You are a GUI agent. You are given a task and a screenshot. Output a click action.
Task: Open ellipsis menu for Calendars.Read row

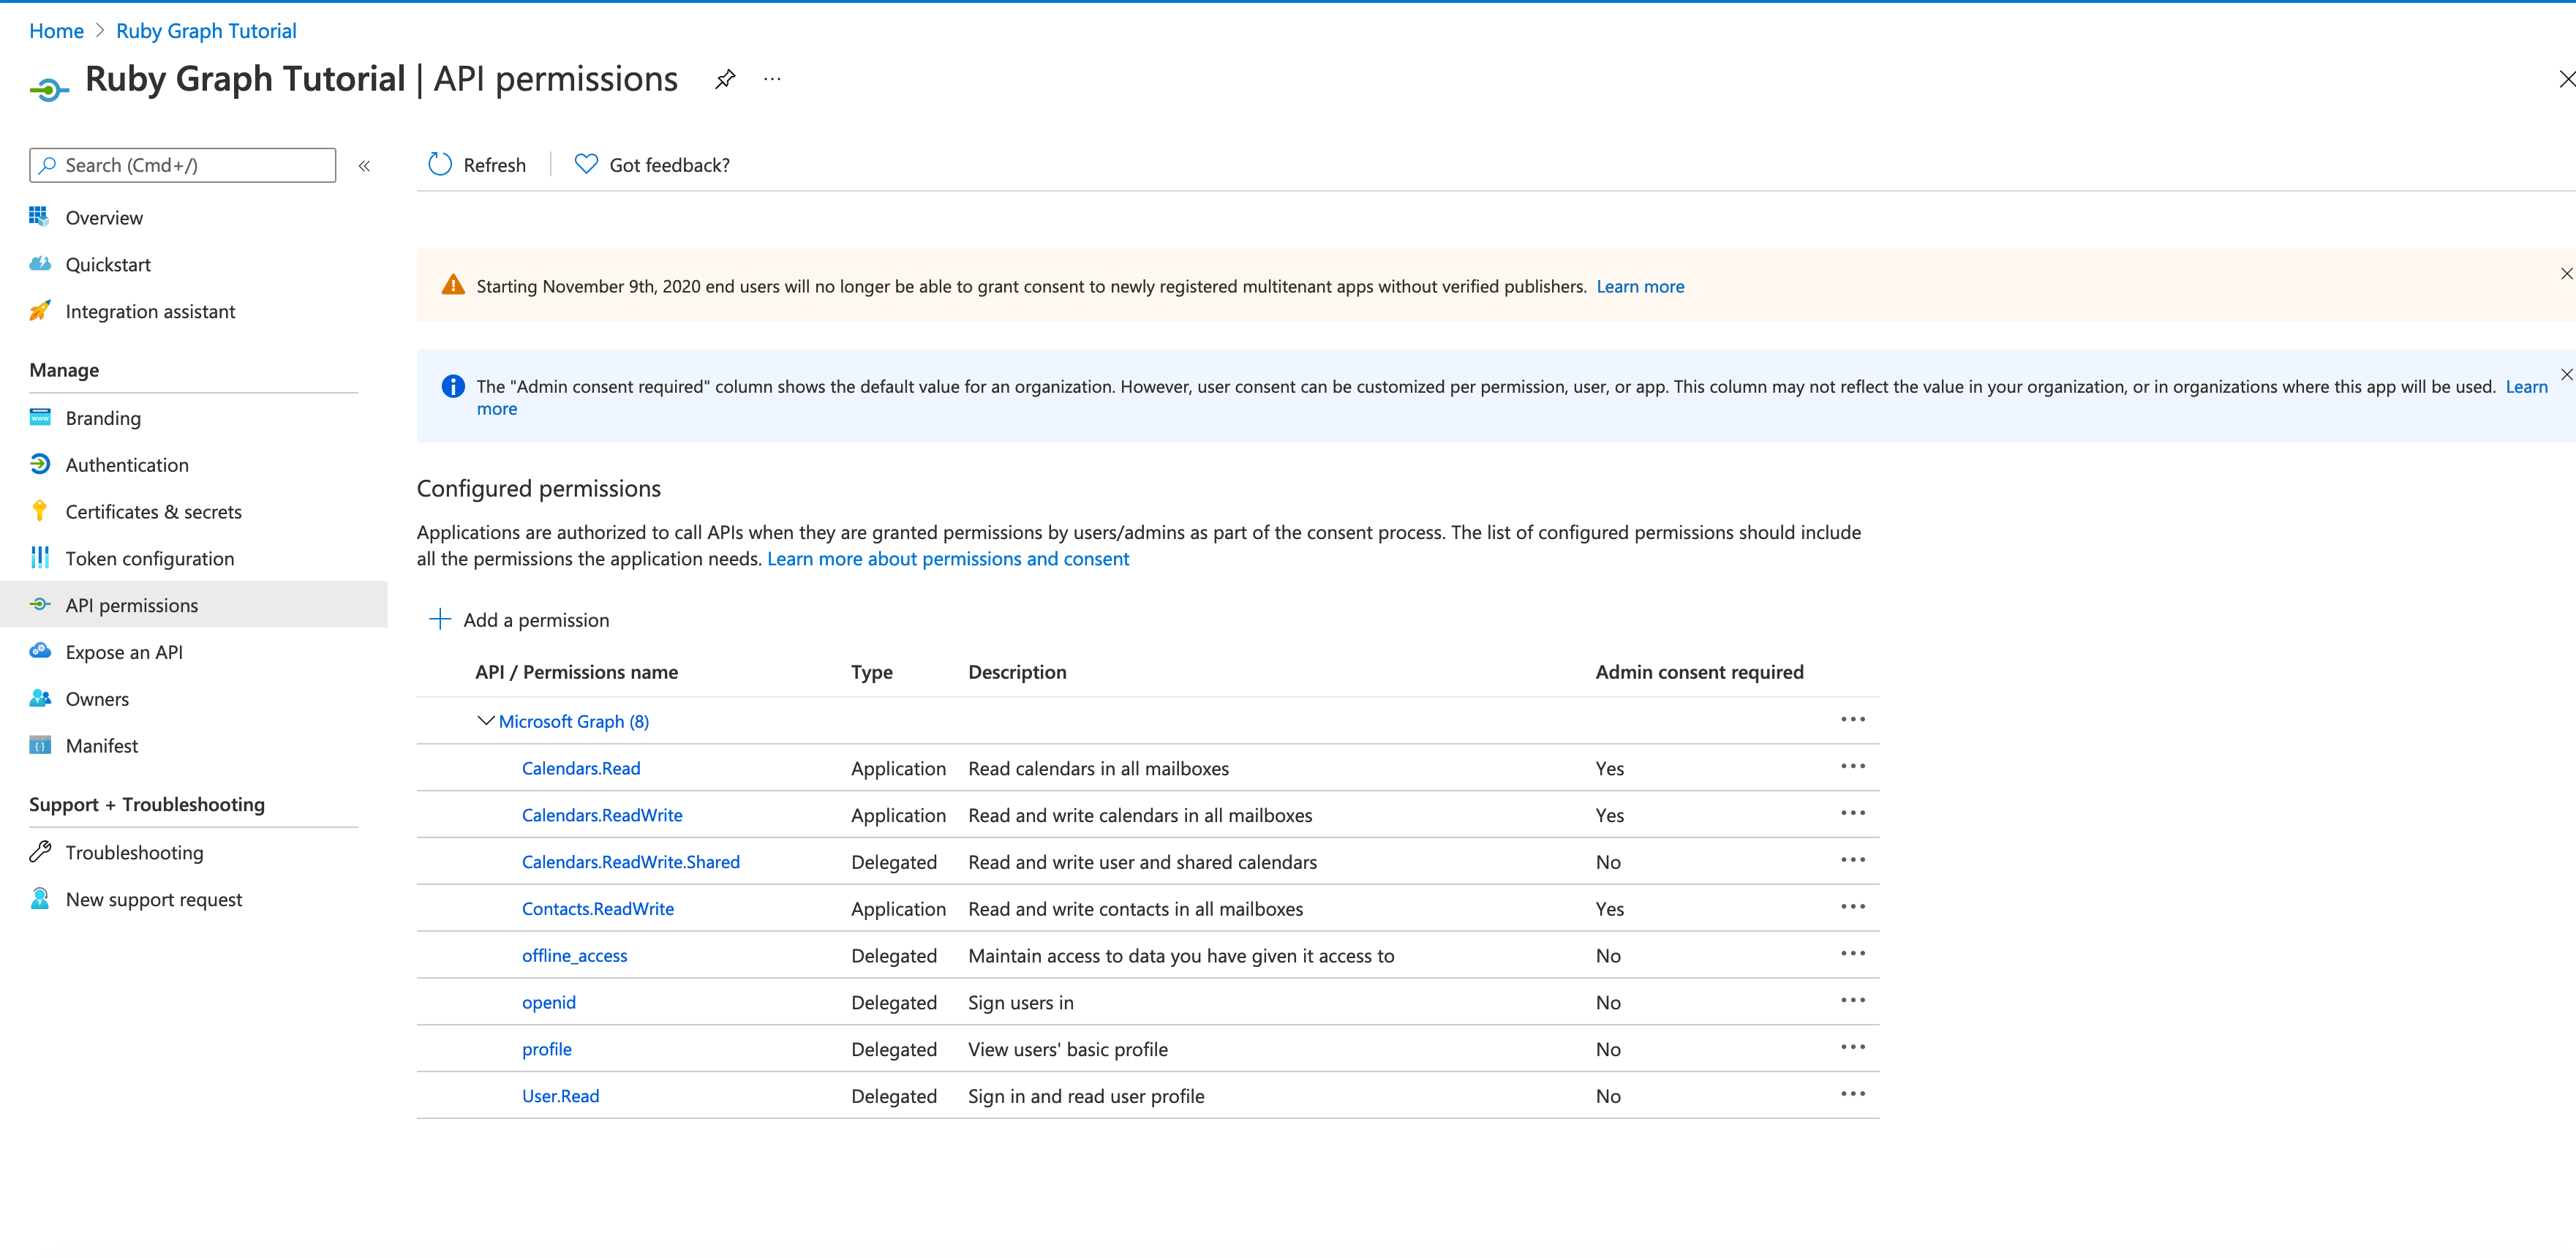click(1852, 767)
